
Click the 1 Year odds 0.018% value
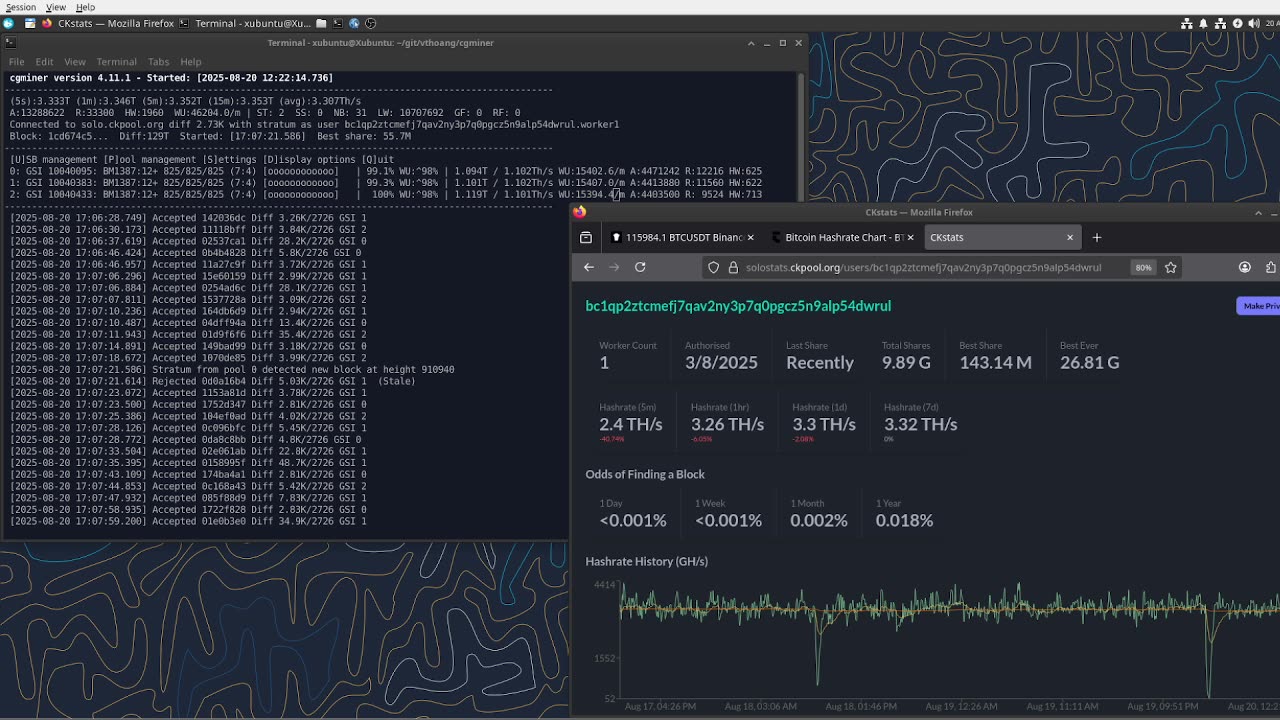[904, 520]
